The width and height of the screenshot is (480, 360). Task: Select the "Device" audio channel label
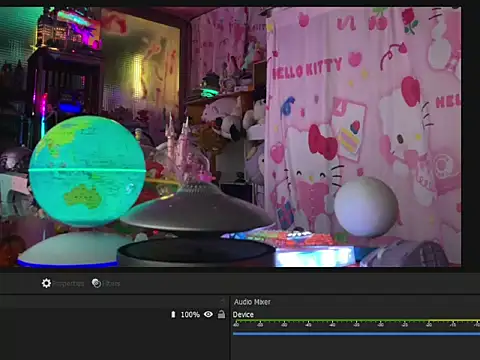click(243, 315)
